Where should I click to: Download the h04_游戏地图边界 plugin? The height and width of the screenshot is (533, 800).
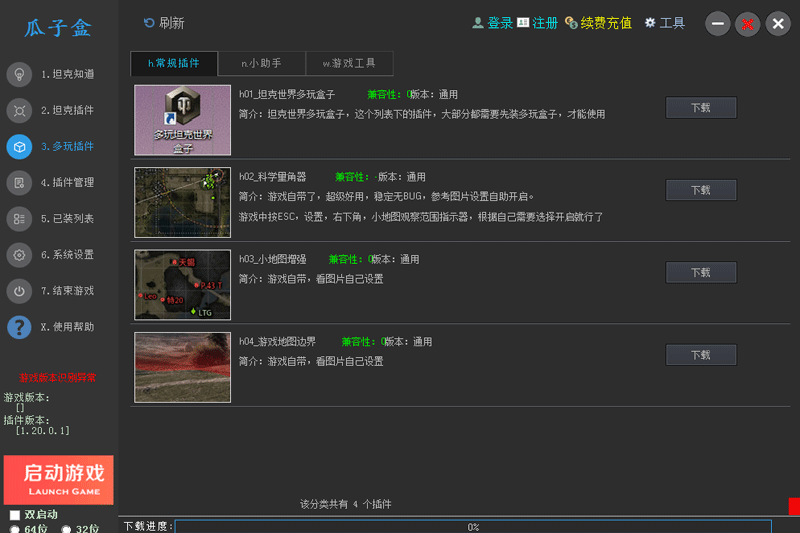[701, 355]
